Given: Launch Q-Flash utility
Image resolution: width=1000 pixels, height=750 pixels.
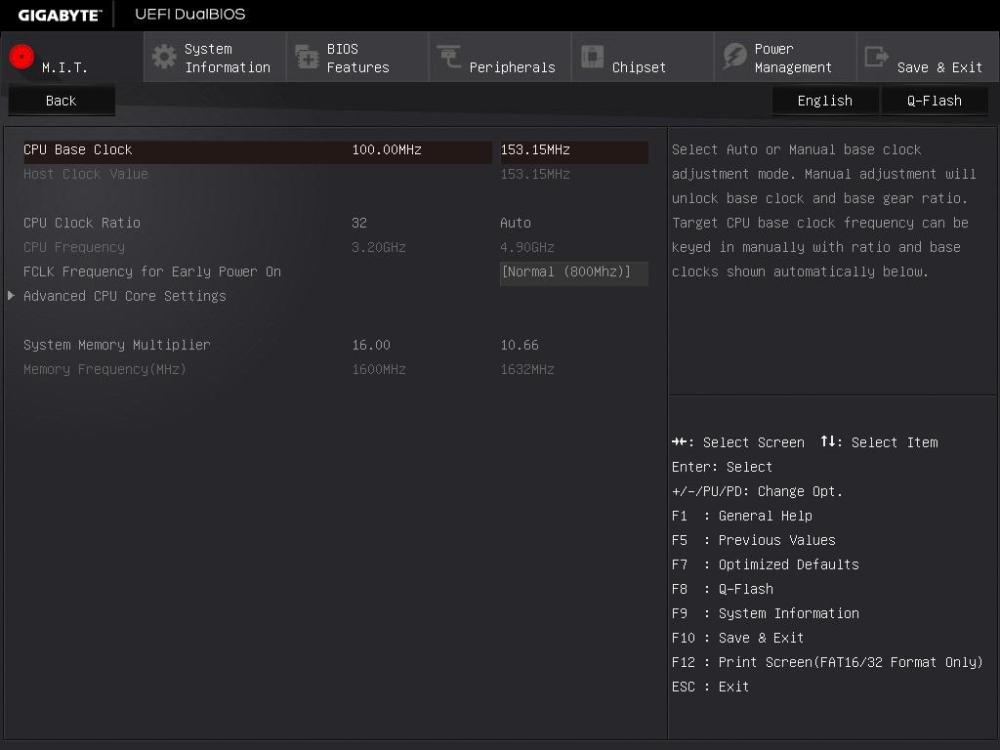Looking at the screenshot, I should [x=935, y=100].
